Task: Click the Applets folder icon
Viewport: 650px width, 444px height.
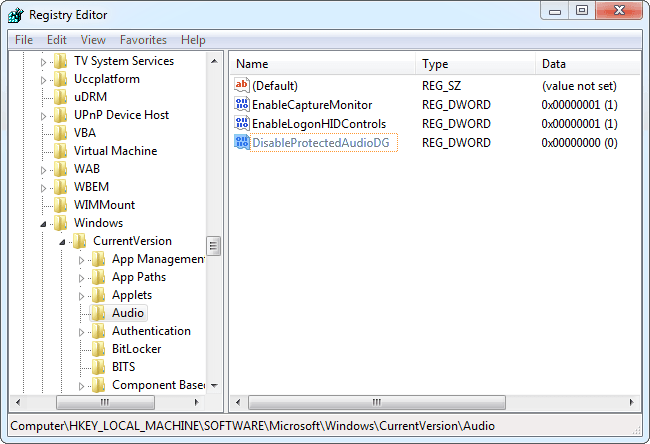Action: (99, 295)
